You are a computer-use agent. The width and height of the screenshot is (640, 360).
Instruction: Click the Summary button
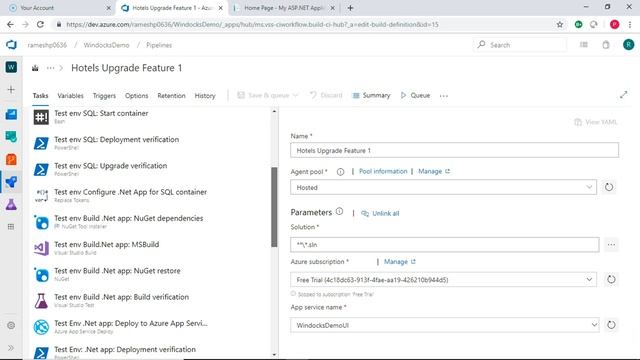371,95
